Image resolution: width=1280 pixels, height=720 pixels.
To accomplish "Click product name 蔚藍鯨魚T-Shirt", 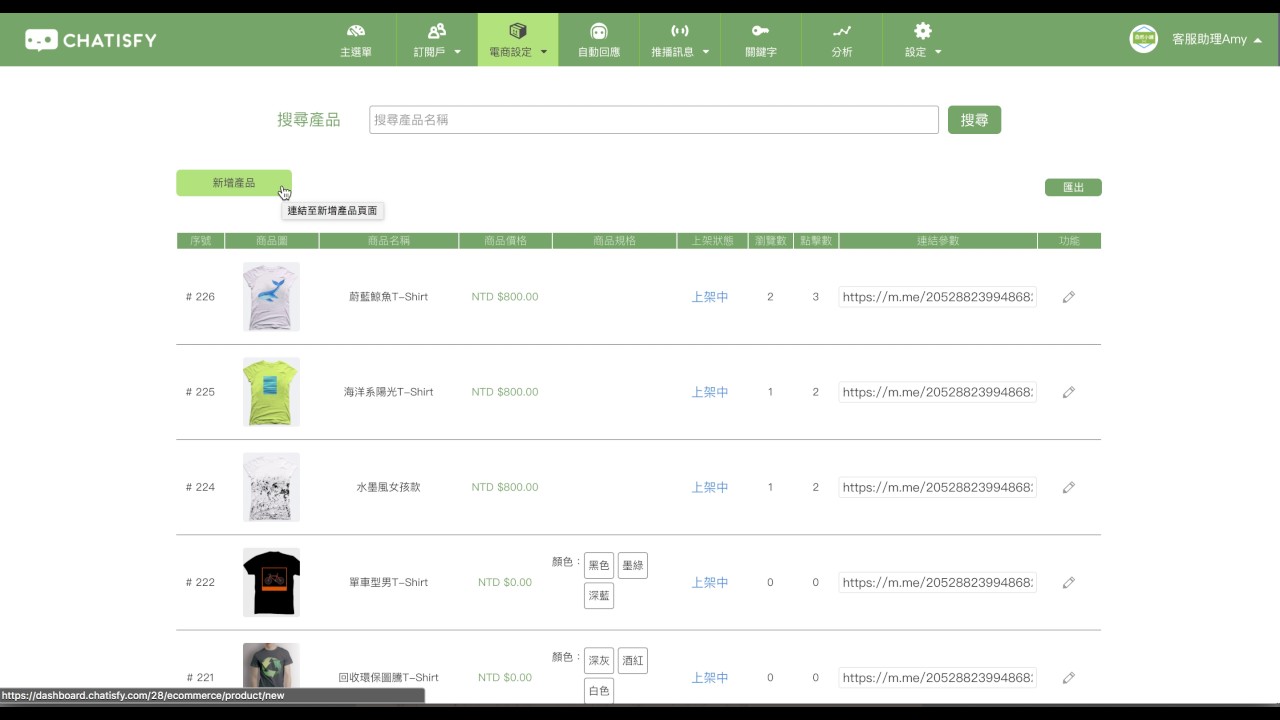I will (x=389, y=297).
